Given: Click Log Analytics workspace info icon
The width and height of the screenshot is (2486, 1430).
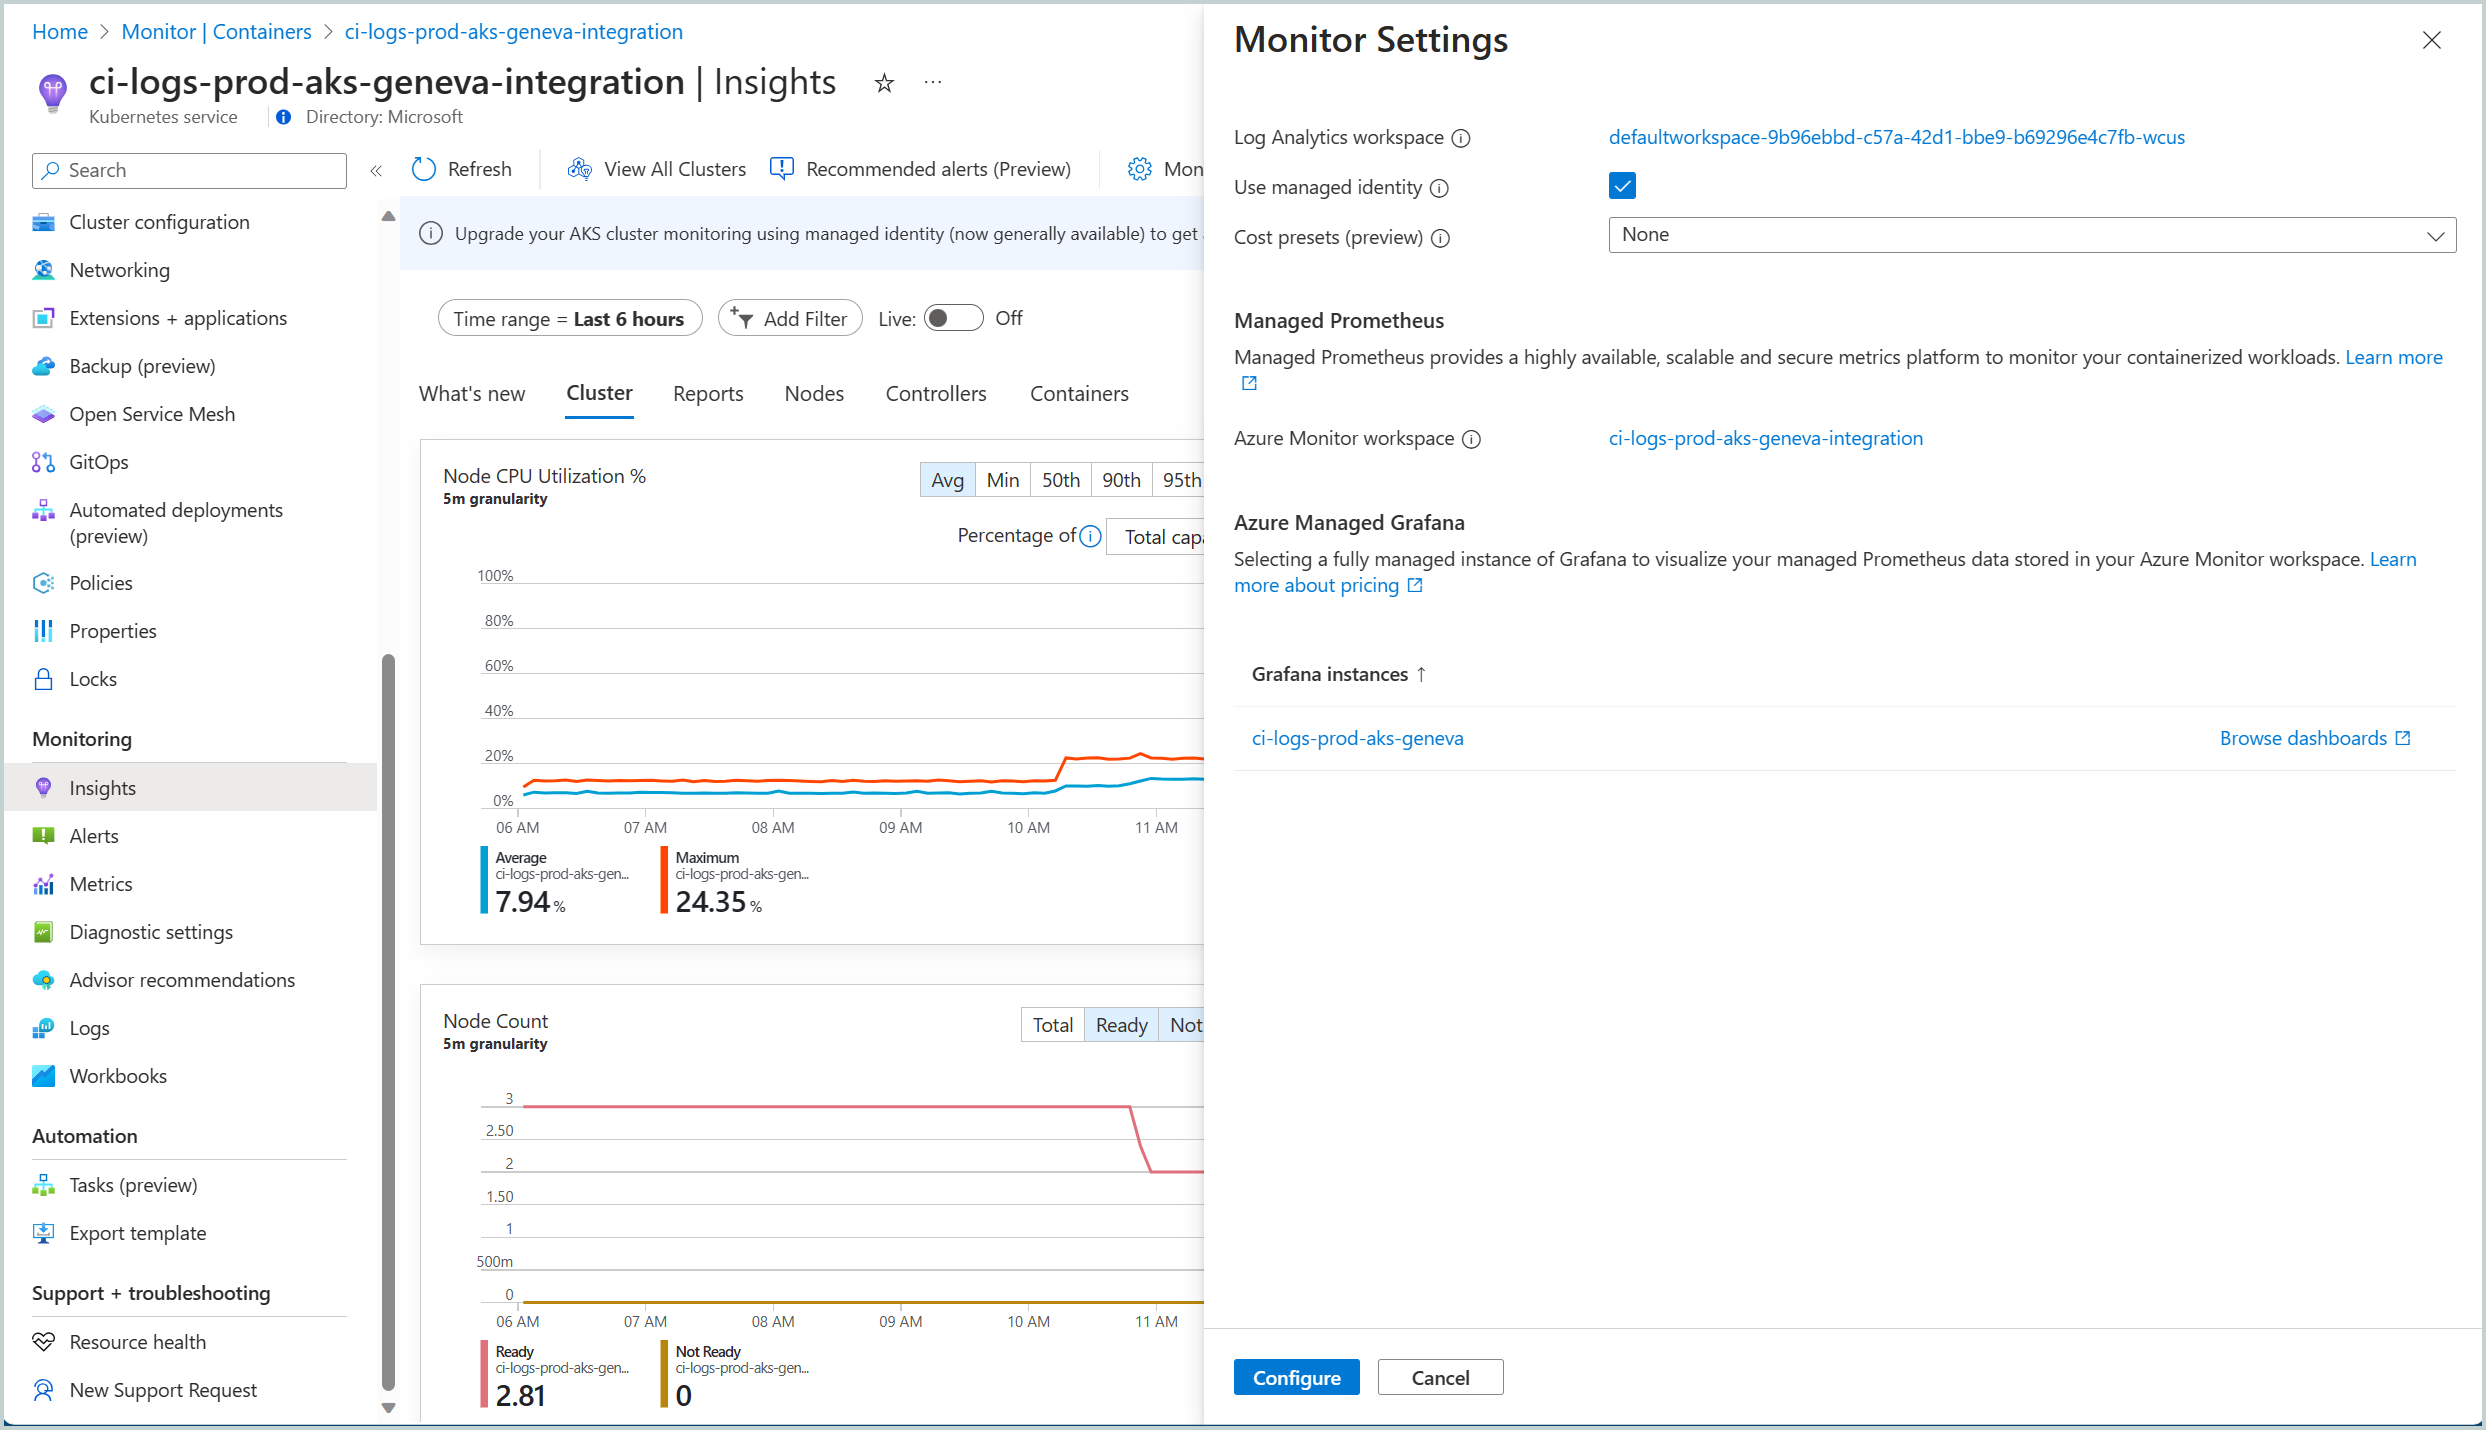Looking at the screenshot, I should (x=1461, y=138).
